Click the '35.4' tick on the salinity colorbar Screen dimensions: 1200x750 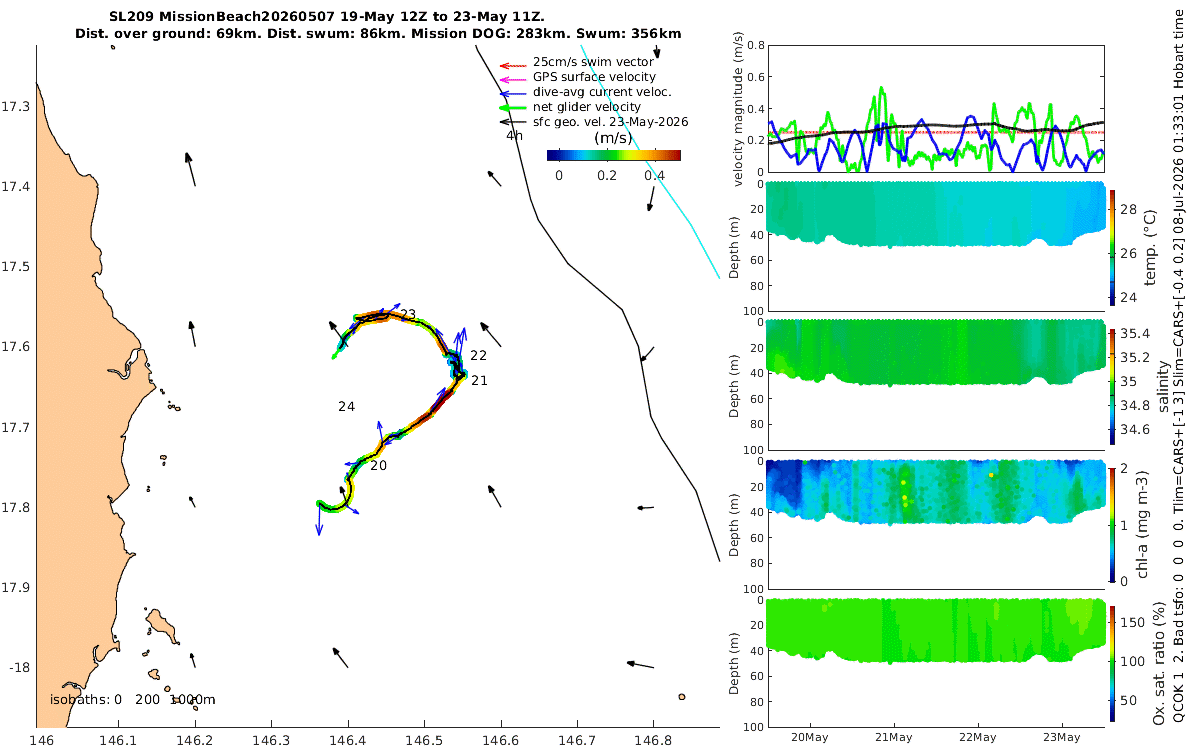1132,333
